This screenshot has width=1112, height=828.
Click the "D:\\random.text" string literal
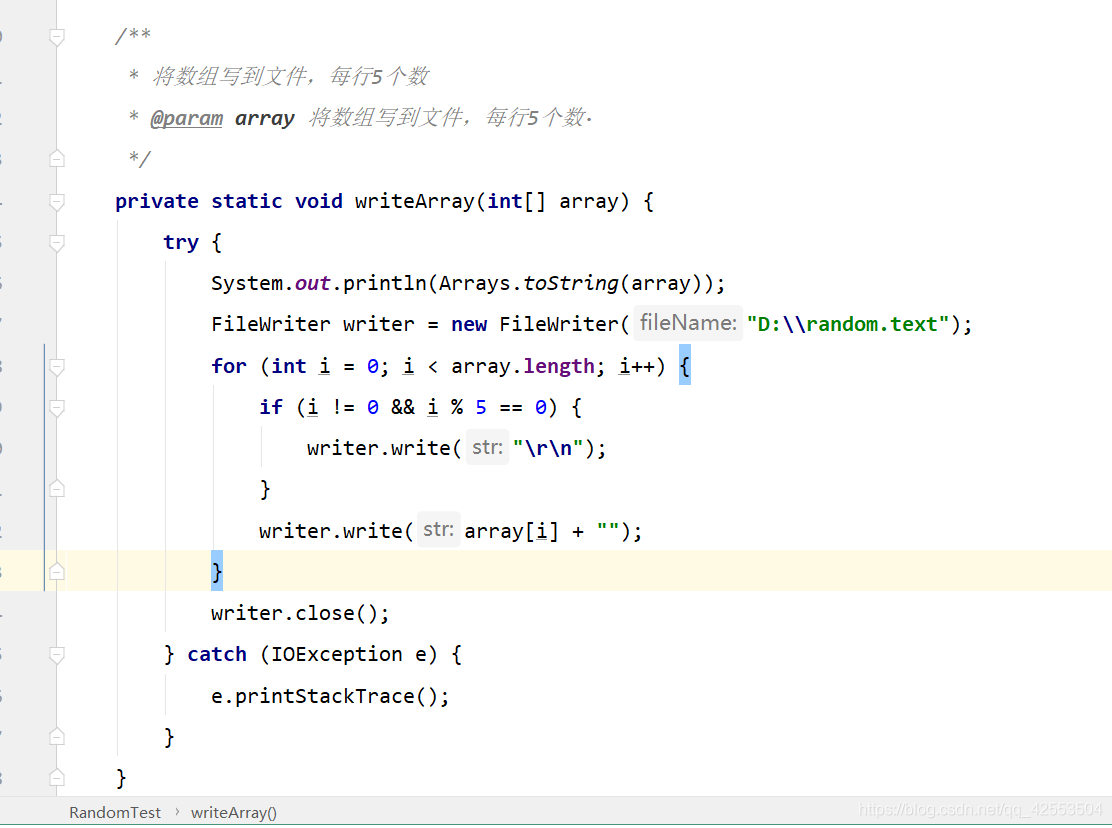(x=848, y=324)
